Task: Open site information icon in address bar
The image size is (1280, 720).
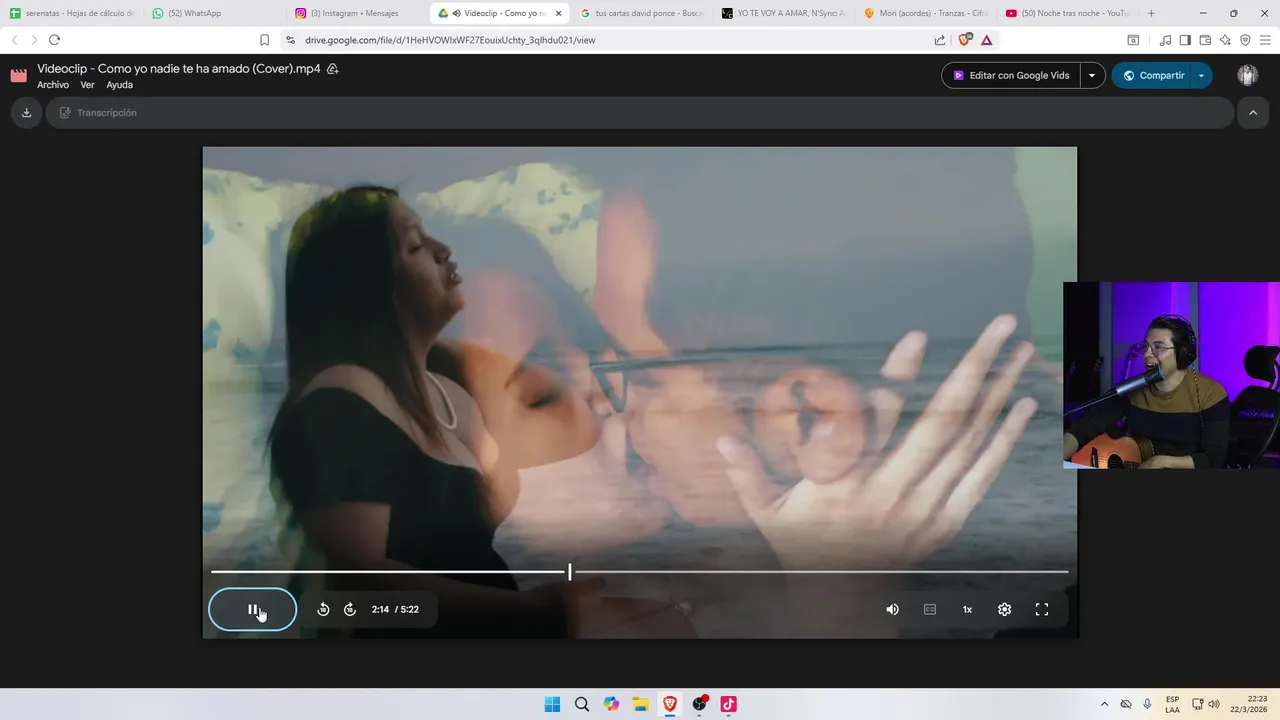Action: 290,40
